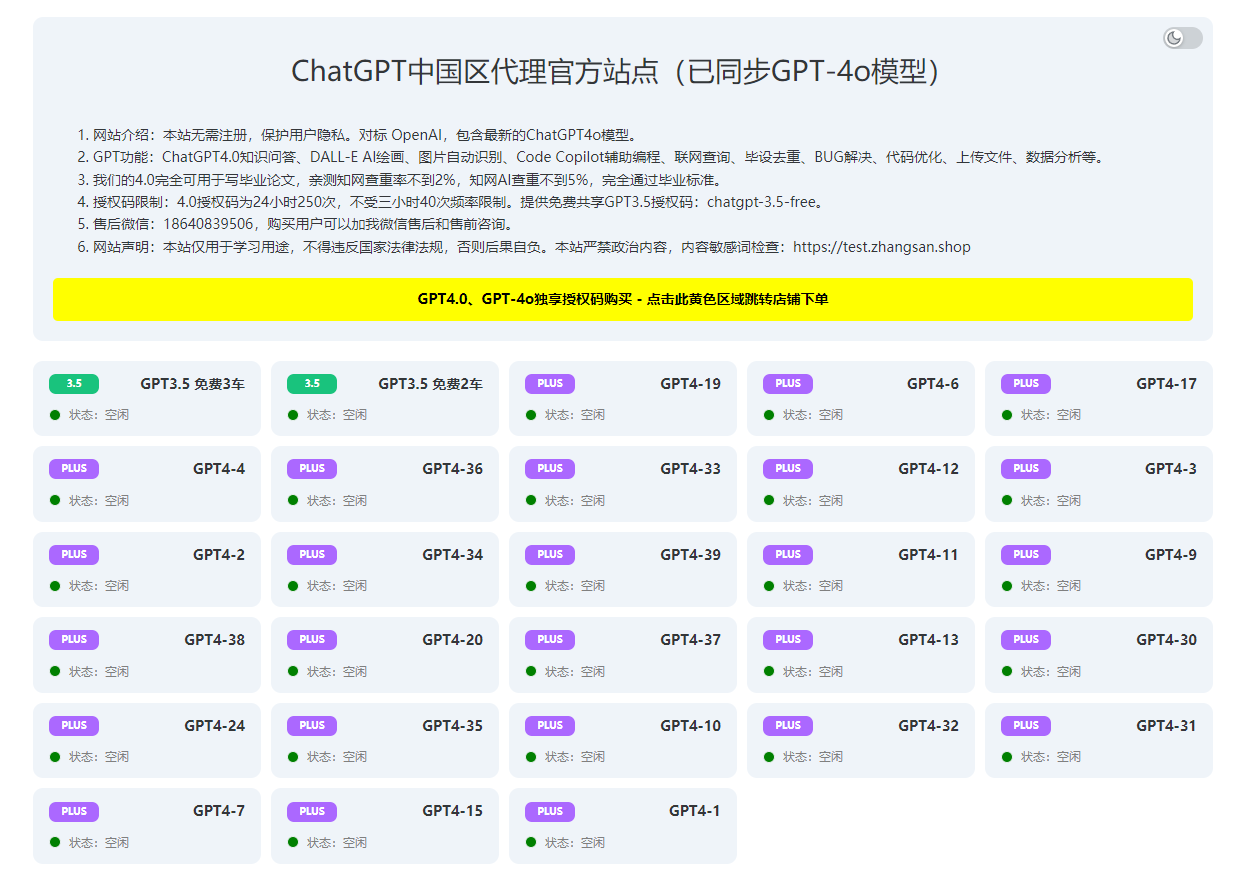
Task: Click the PLUS badge on GPT4-4
Action: [x=74, y=468]
